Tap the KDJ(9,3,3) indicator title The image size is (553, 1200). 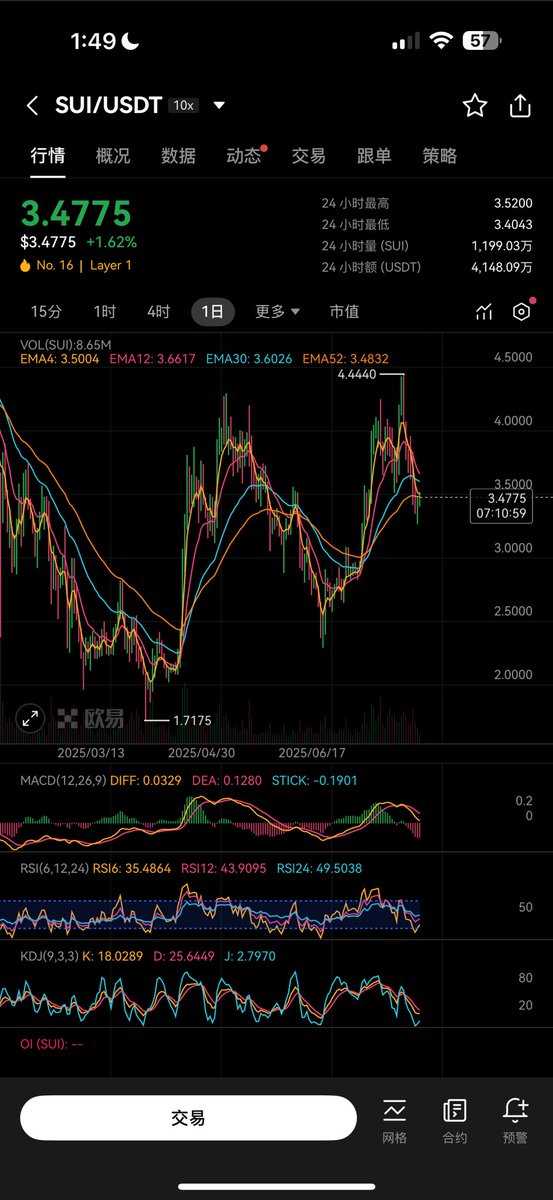click(x=52, y=956)
